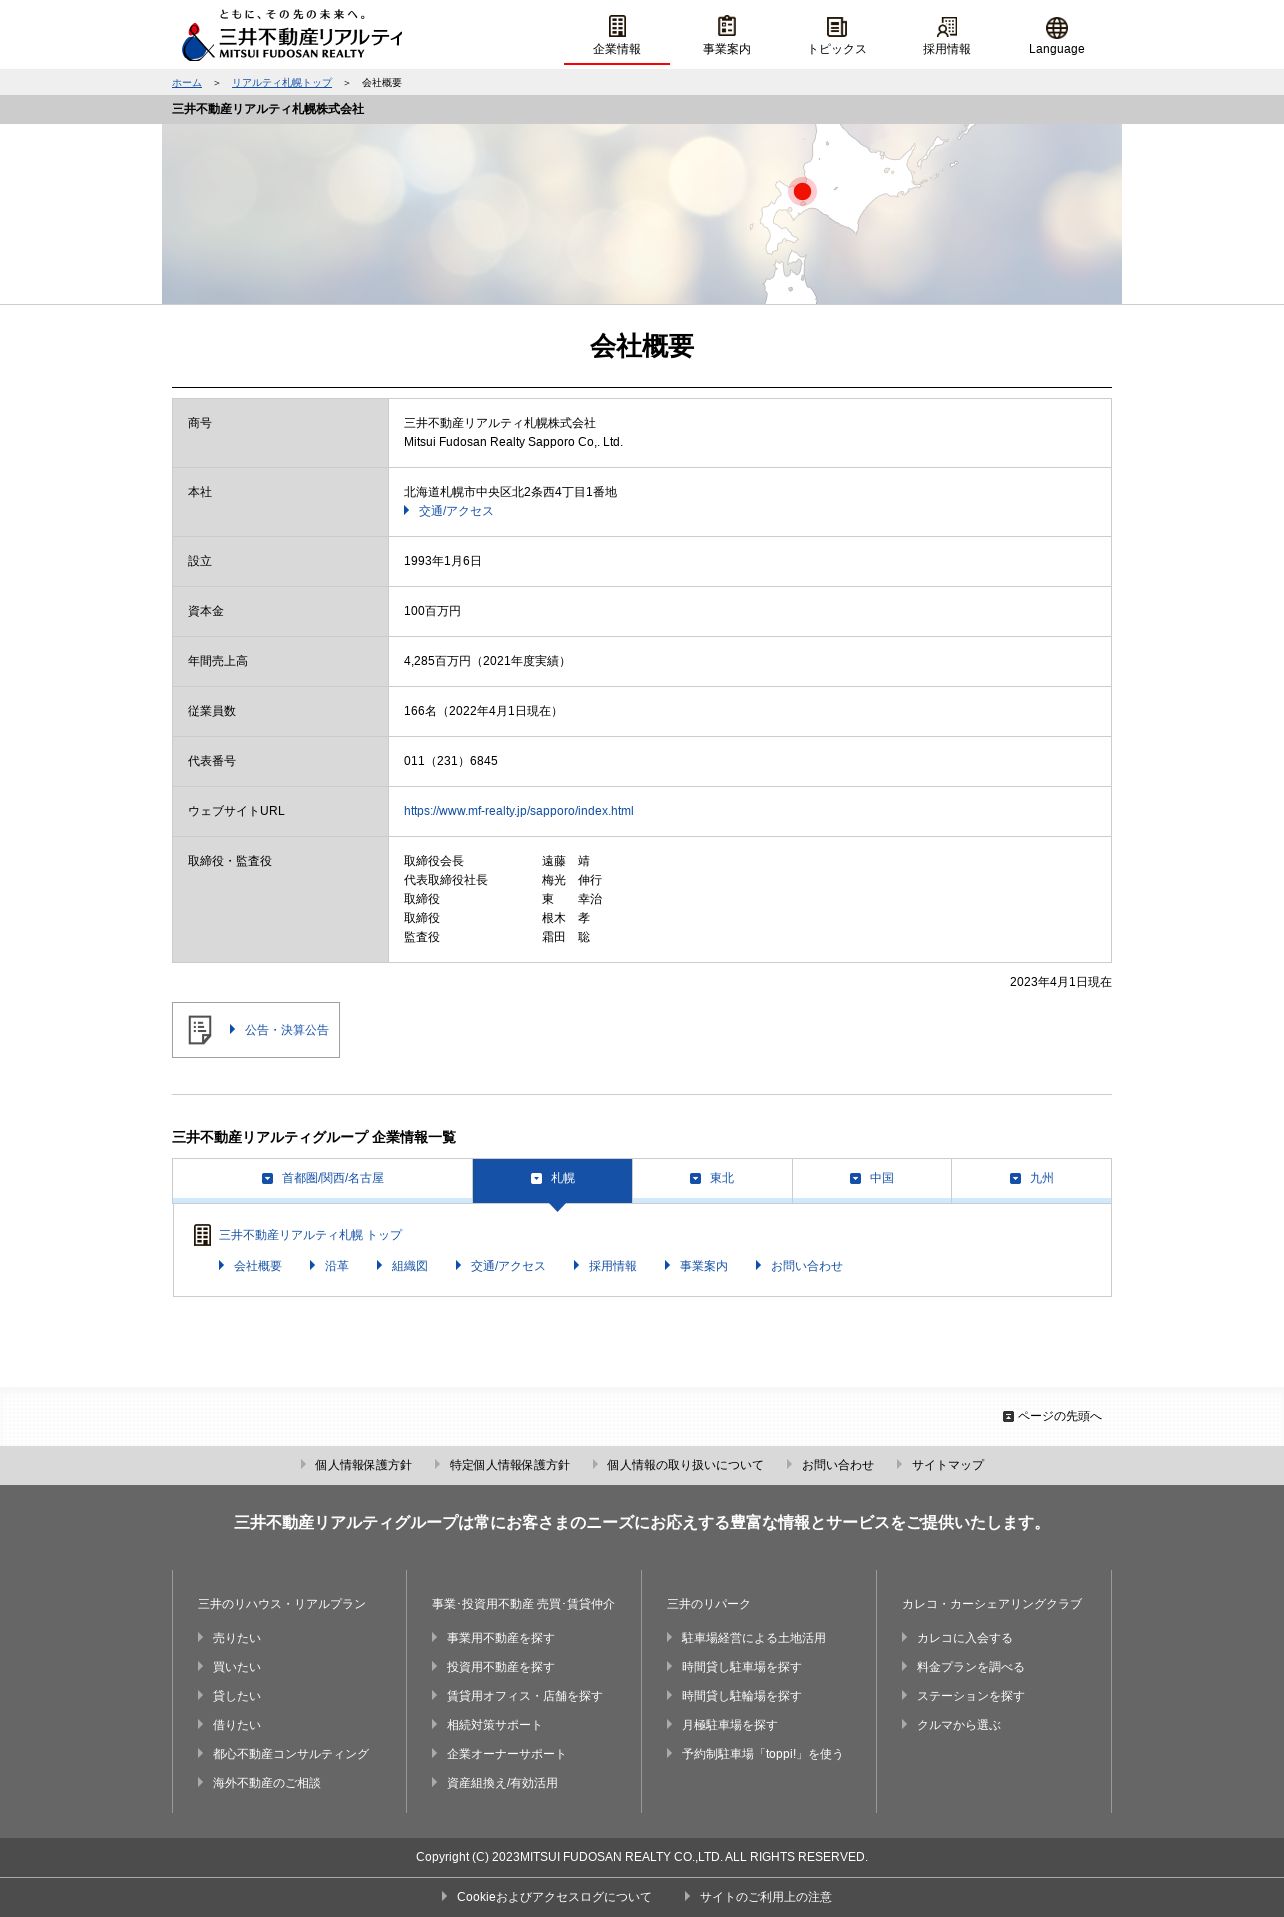Viewport: 1284px width, 1917px height.
Task: Click the Language globe icon
Action: coord(1057,27)
